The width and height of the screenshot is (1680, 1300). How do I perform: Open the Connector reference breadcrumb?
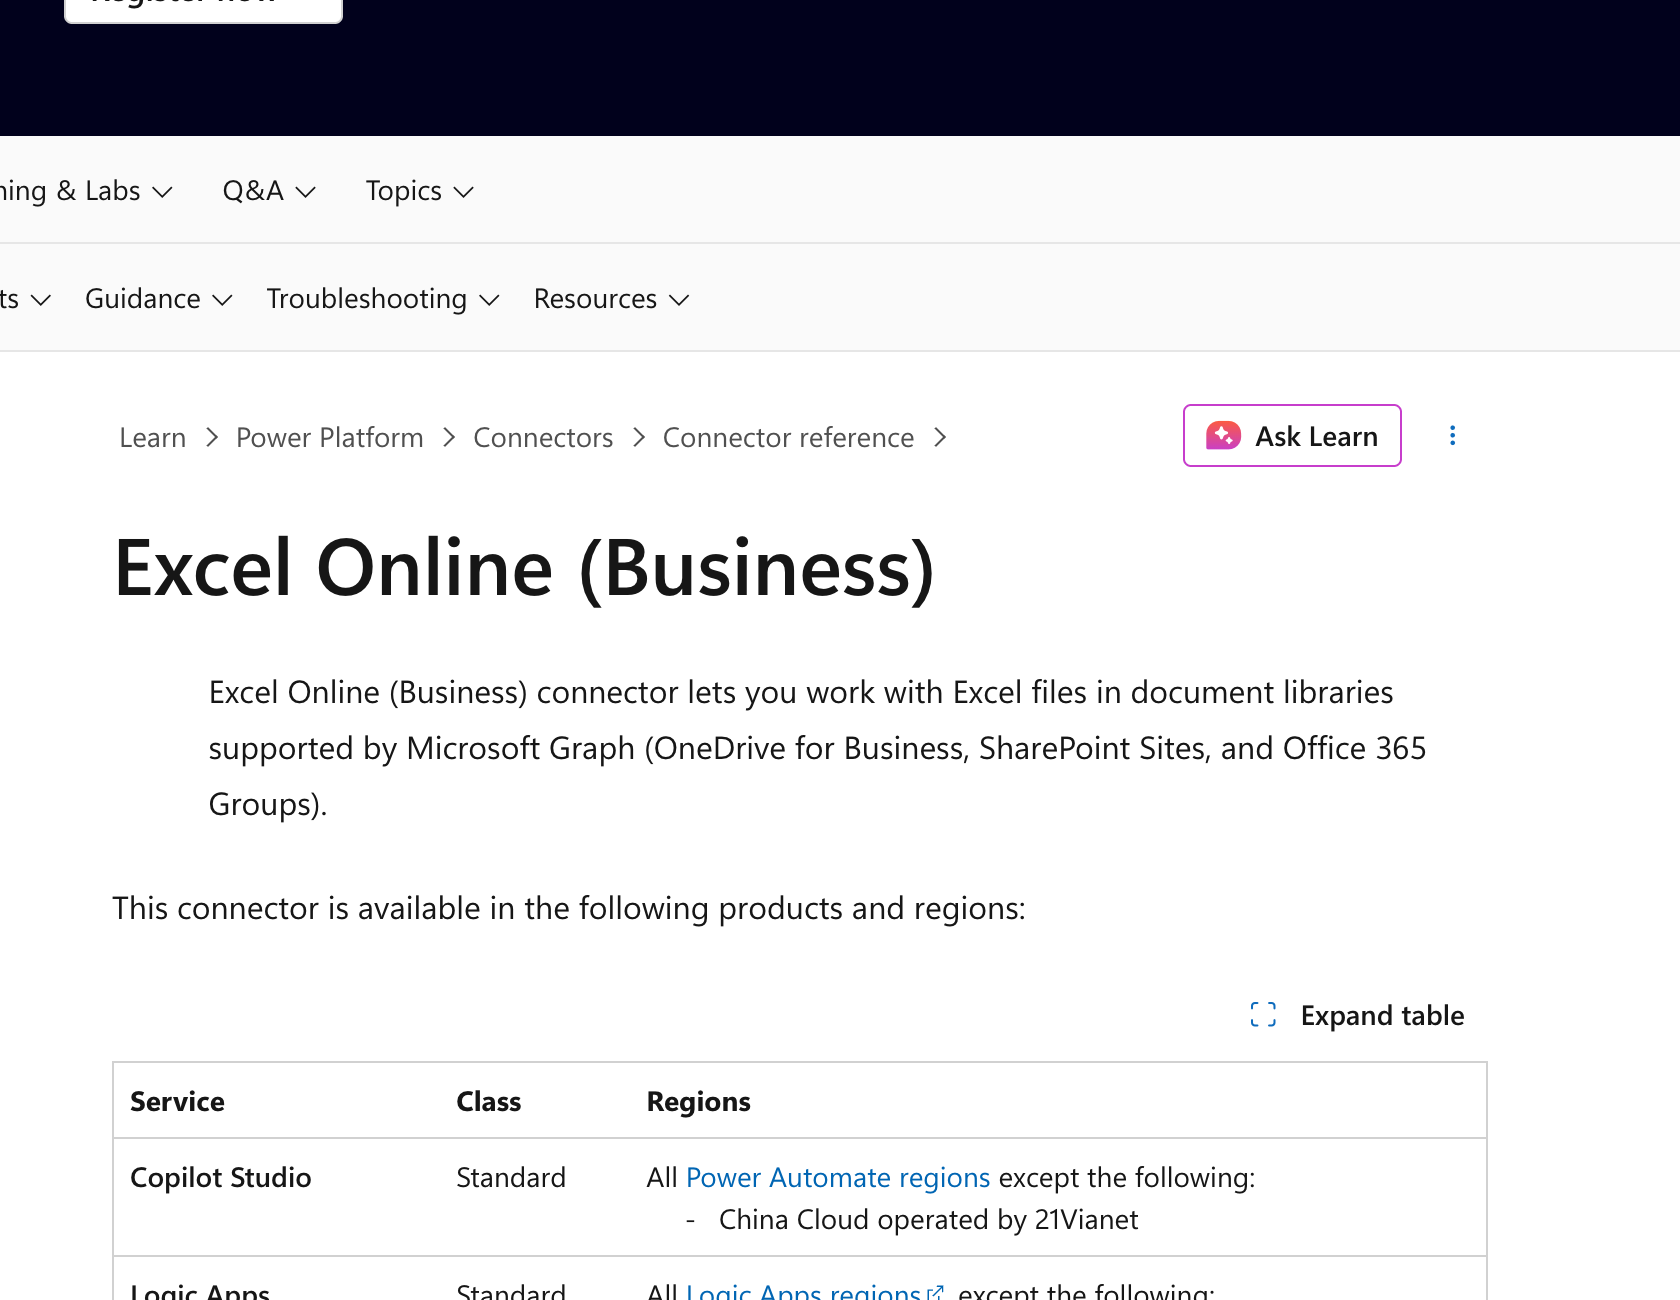pyautogui.click(x=788, y=438)
